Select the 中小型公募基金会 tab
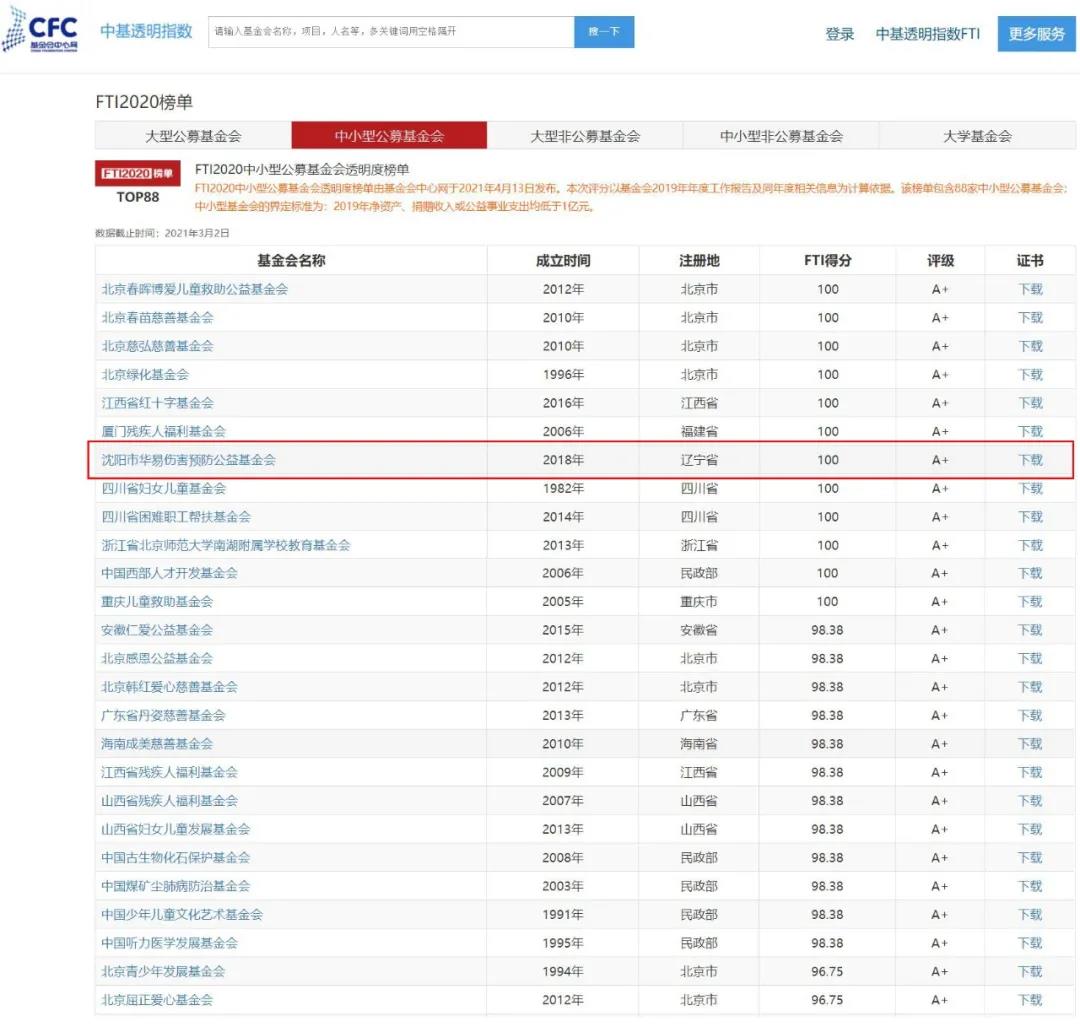Screen dimensions: 1080x1027 coord(389,136)
